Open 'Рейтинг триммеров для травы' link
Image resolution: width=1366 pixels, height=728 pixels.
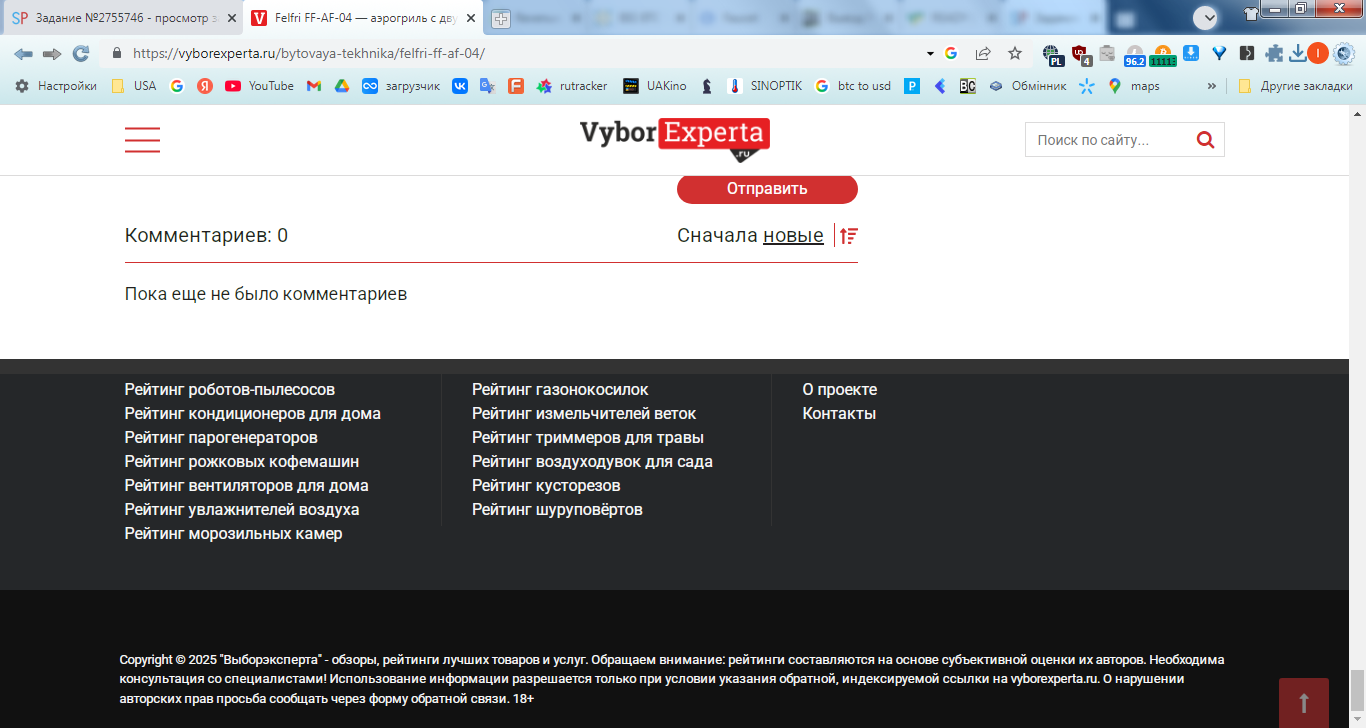(x=588, y=438)
